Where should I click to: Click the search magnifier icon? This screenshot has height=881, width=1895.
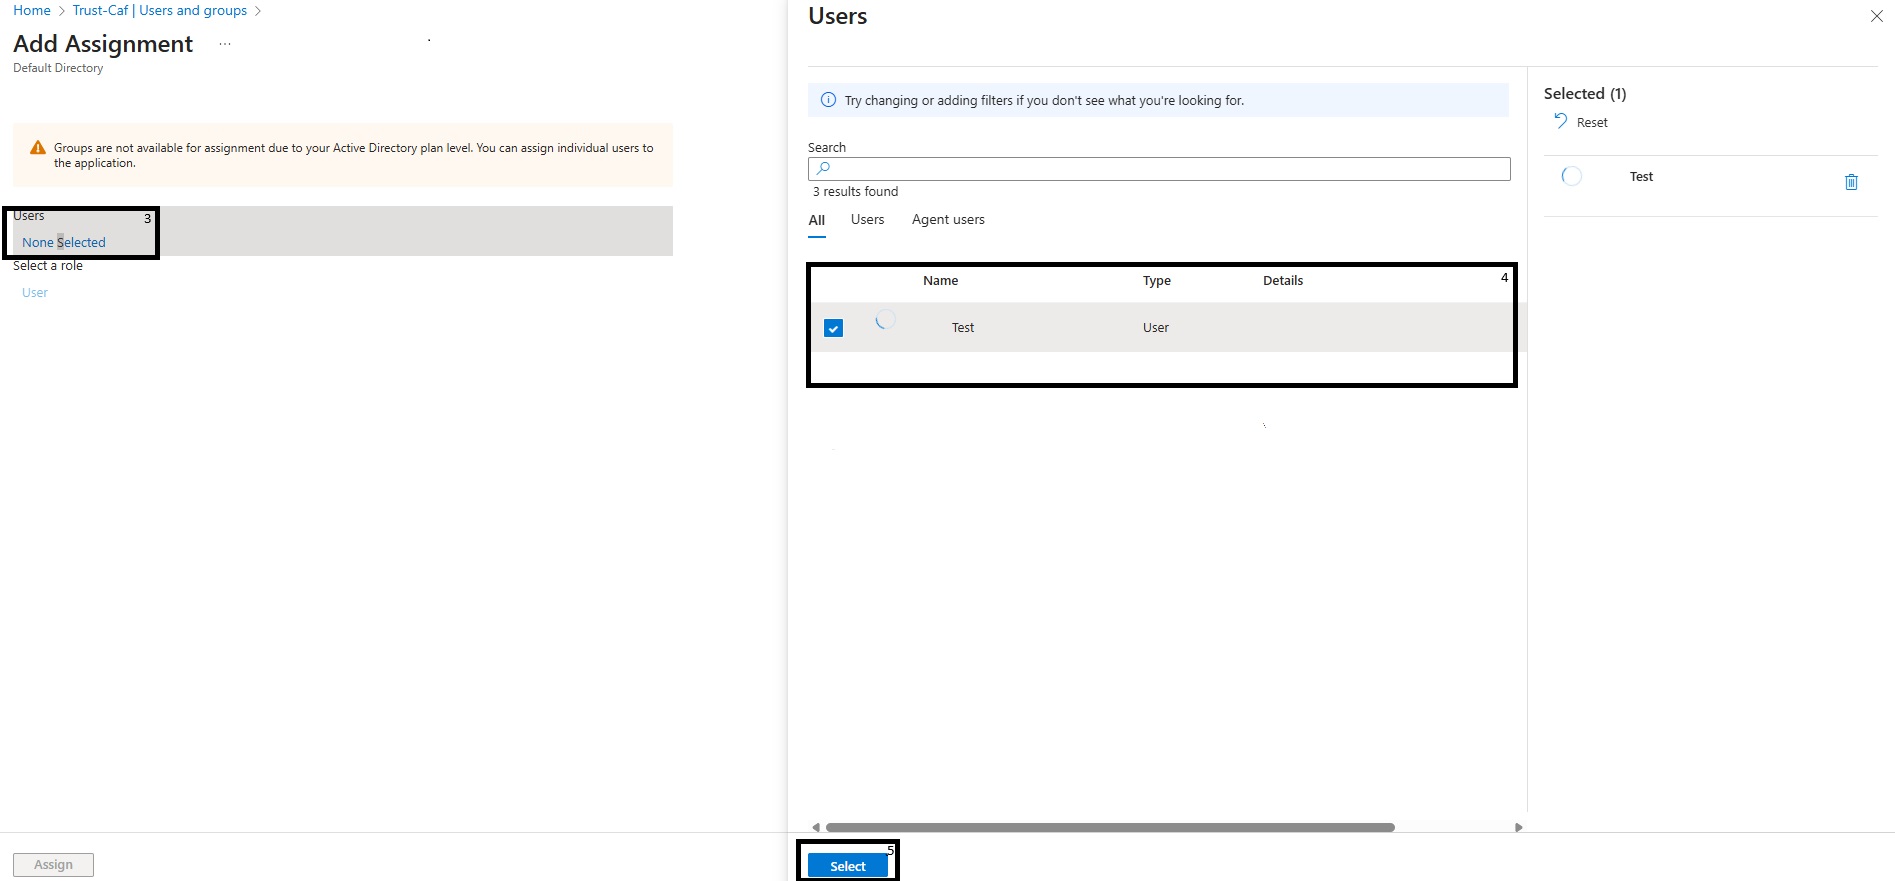coord(823,169)
